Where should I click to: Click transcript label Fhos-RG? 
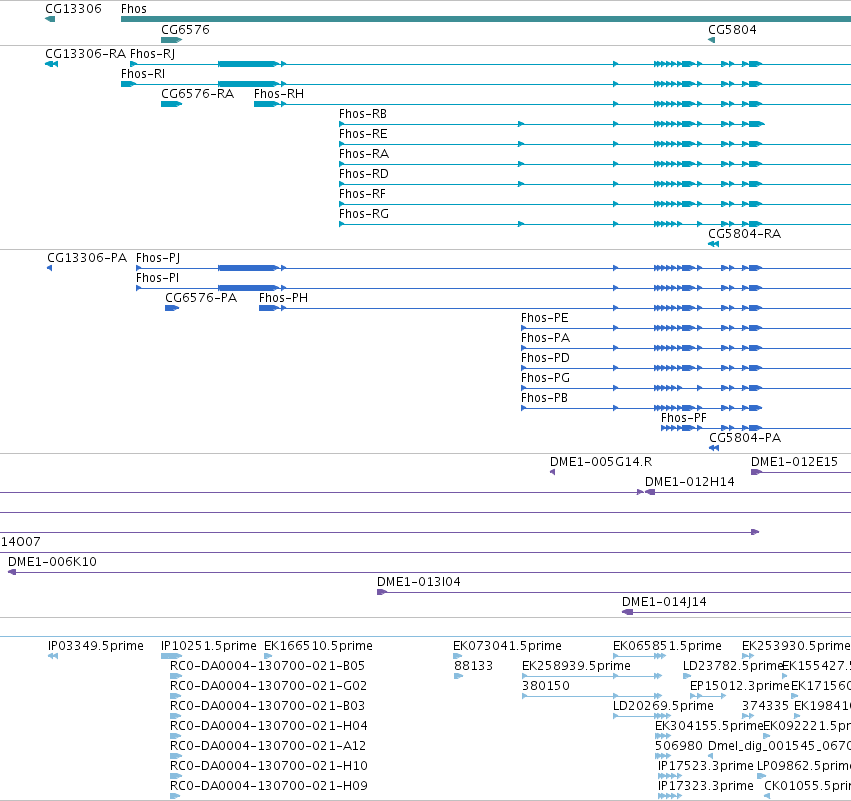click(364, 214)
